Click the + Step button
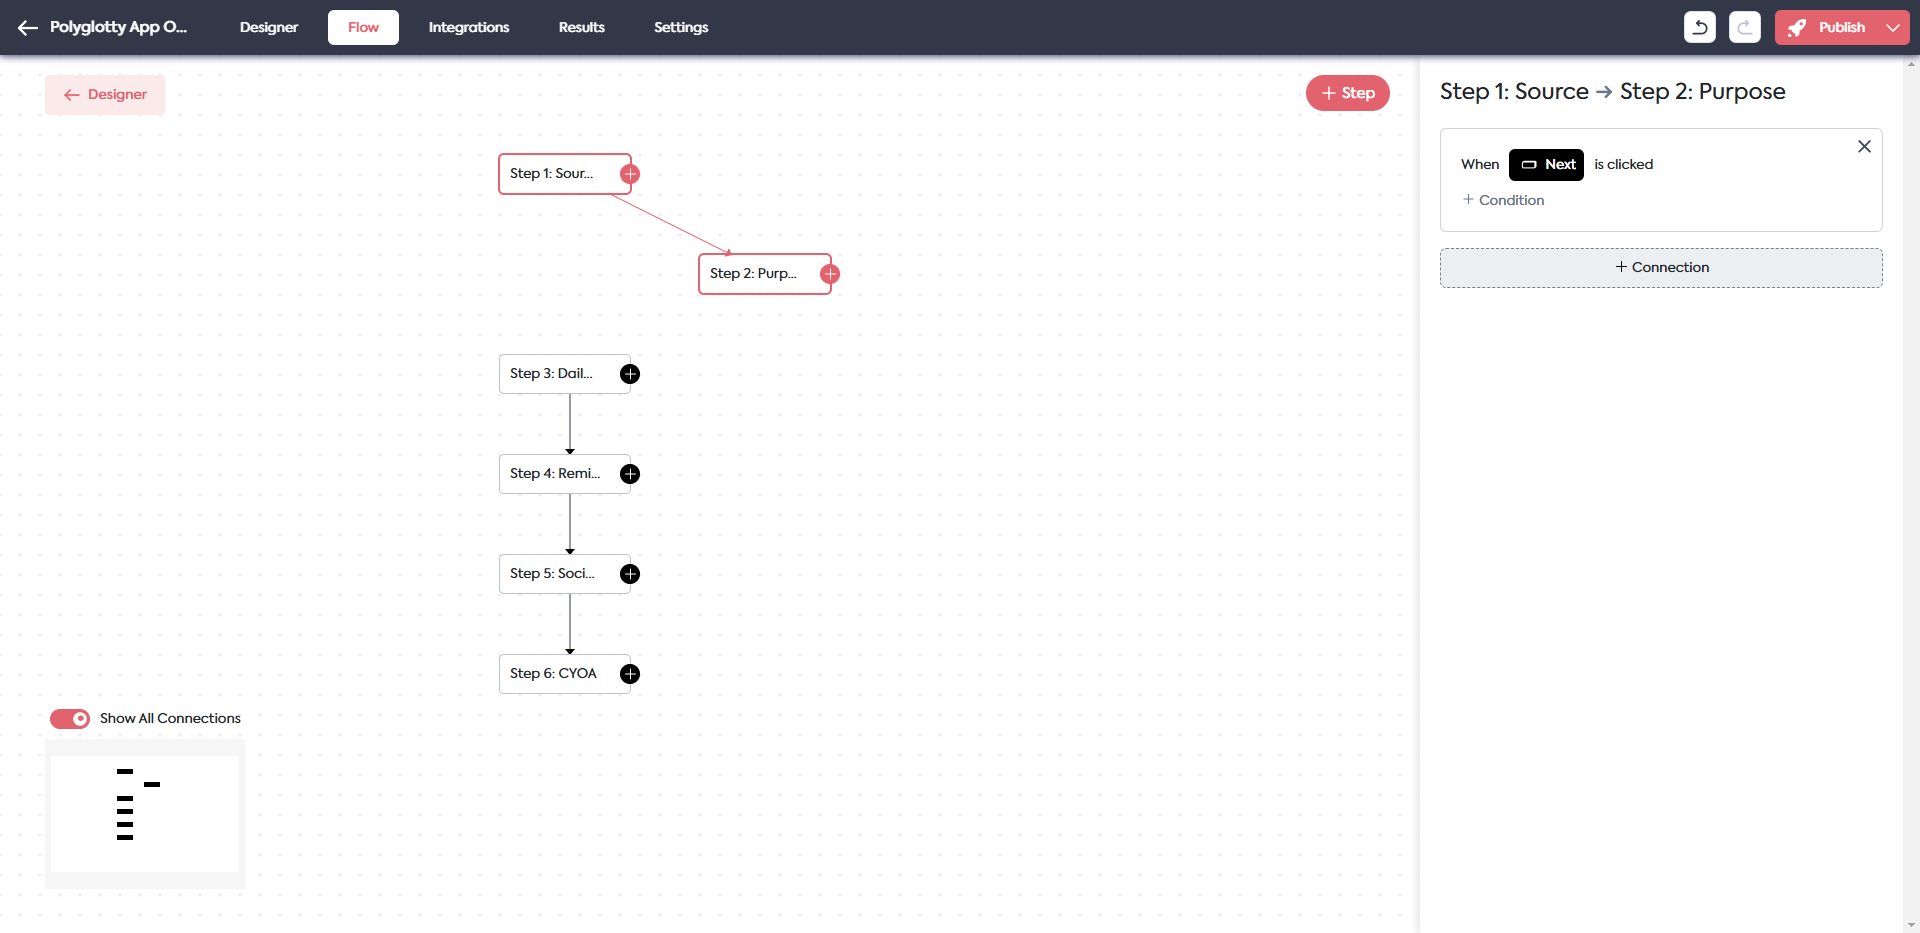1920x933 pixels. pos(1347,92)
